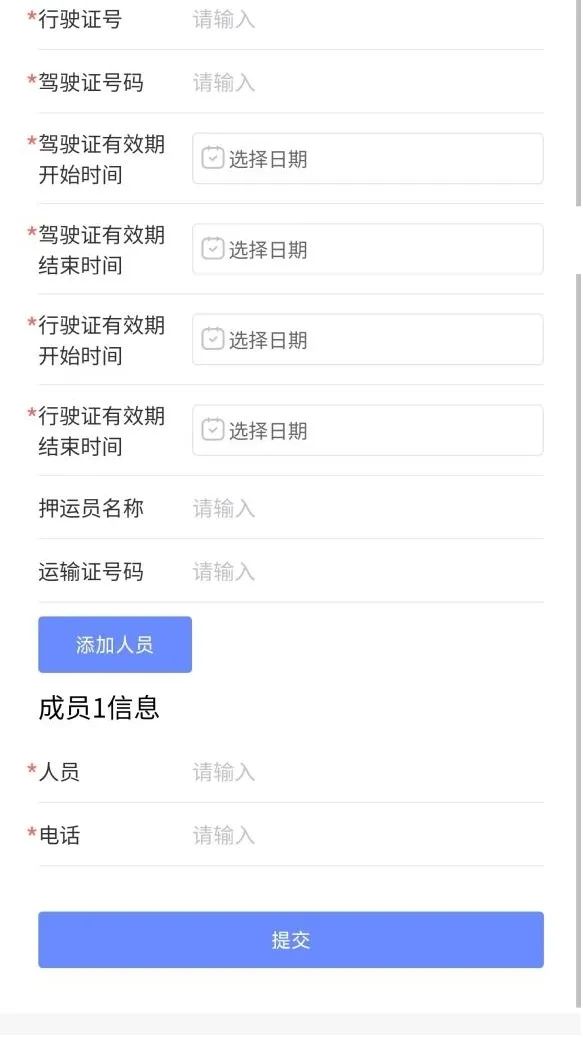Focus the 行驶证号 input field
Screen dimensions: 583x1037
tap(368, 19)
